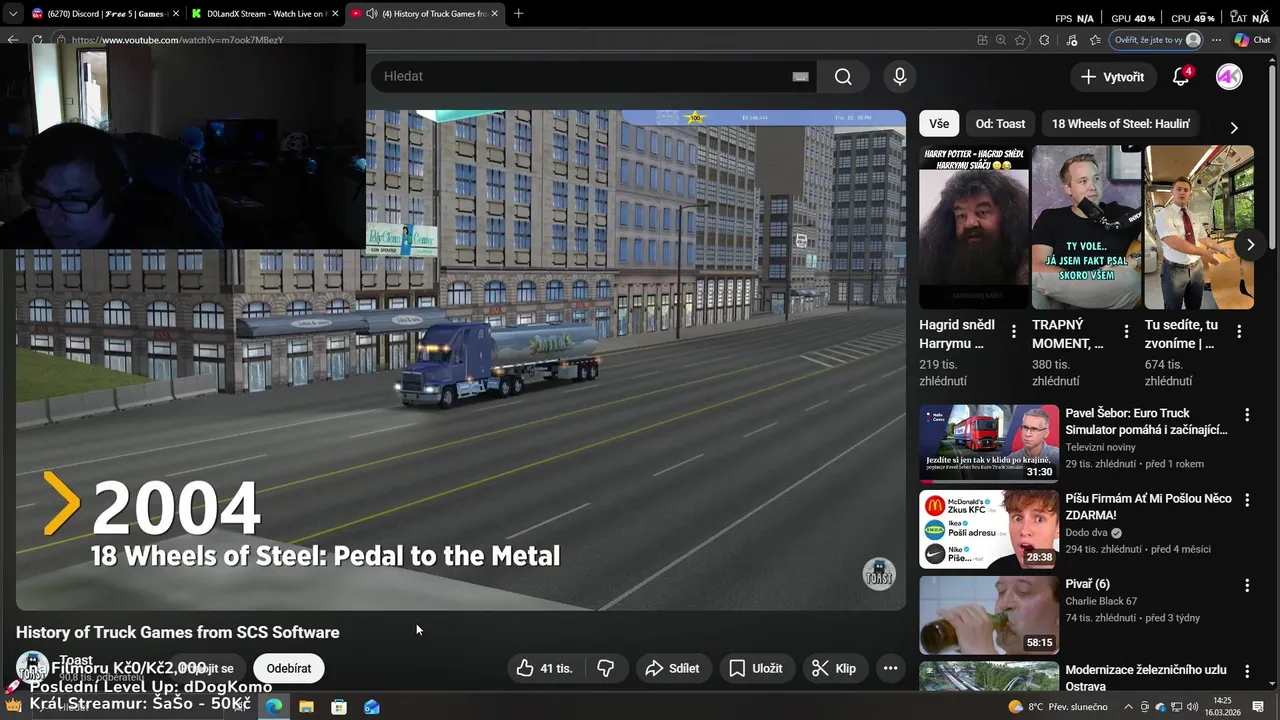Open Microsoft Edge from the taskbar
This screenshot has width=1280, height=720.
274,706
